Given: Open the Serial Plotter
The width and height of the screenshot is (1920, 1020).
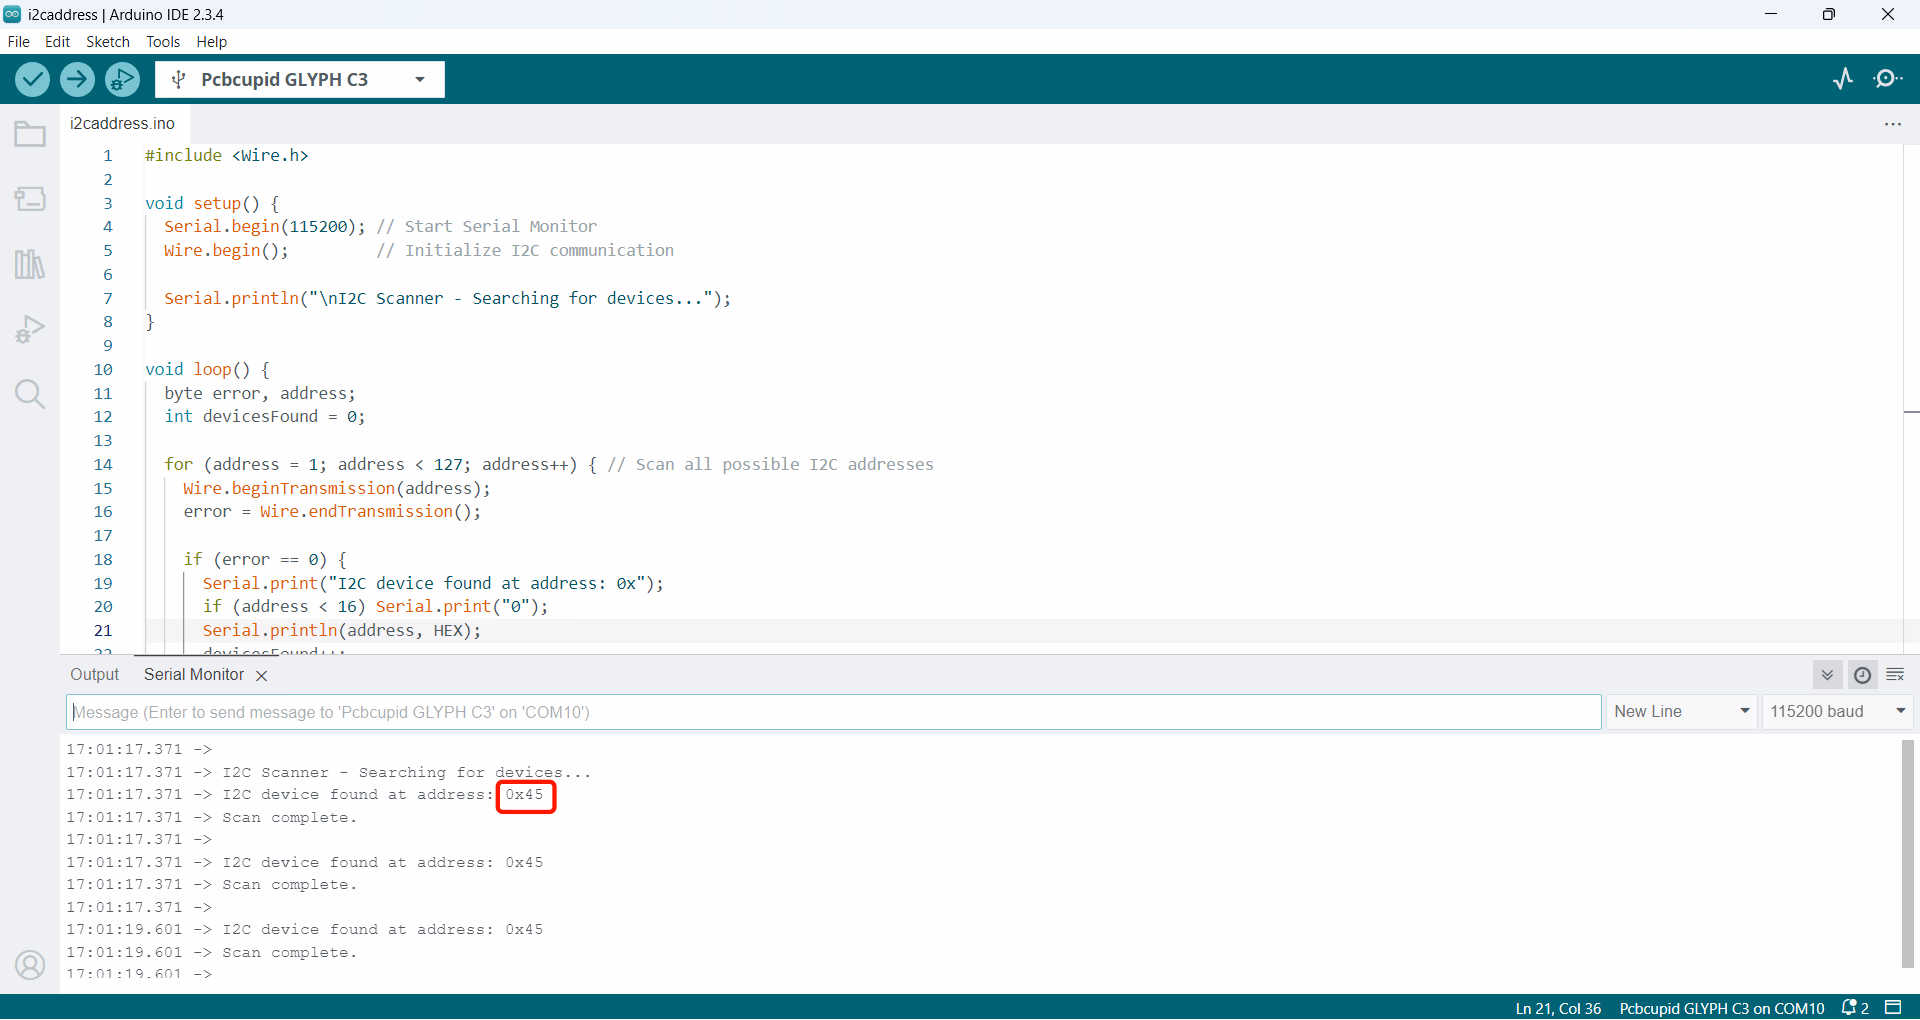Looking at the screenshot, I should click(x=1843, y=79).
